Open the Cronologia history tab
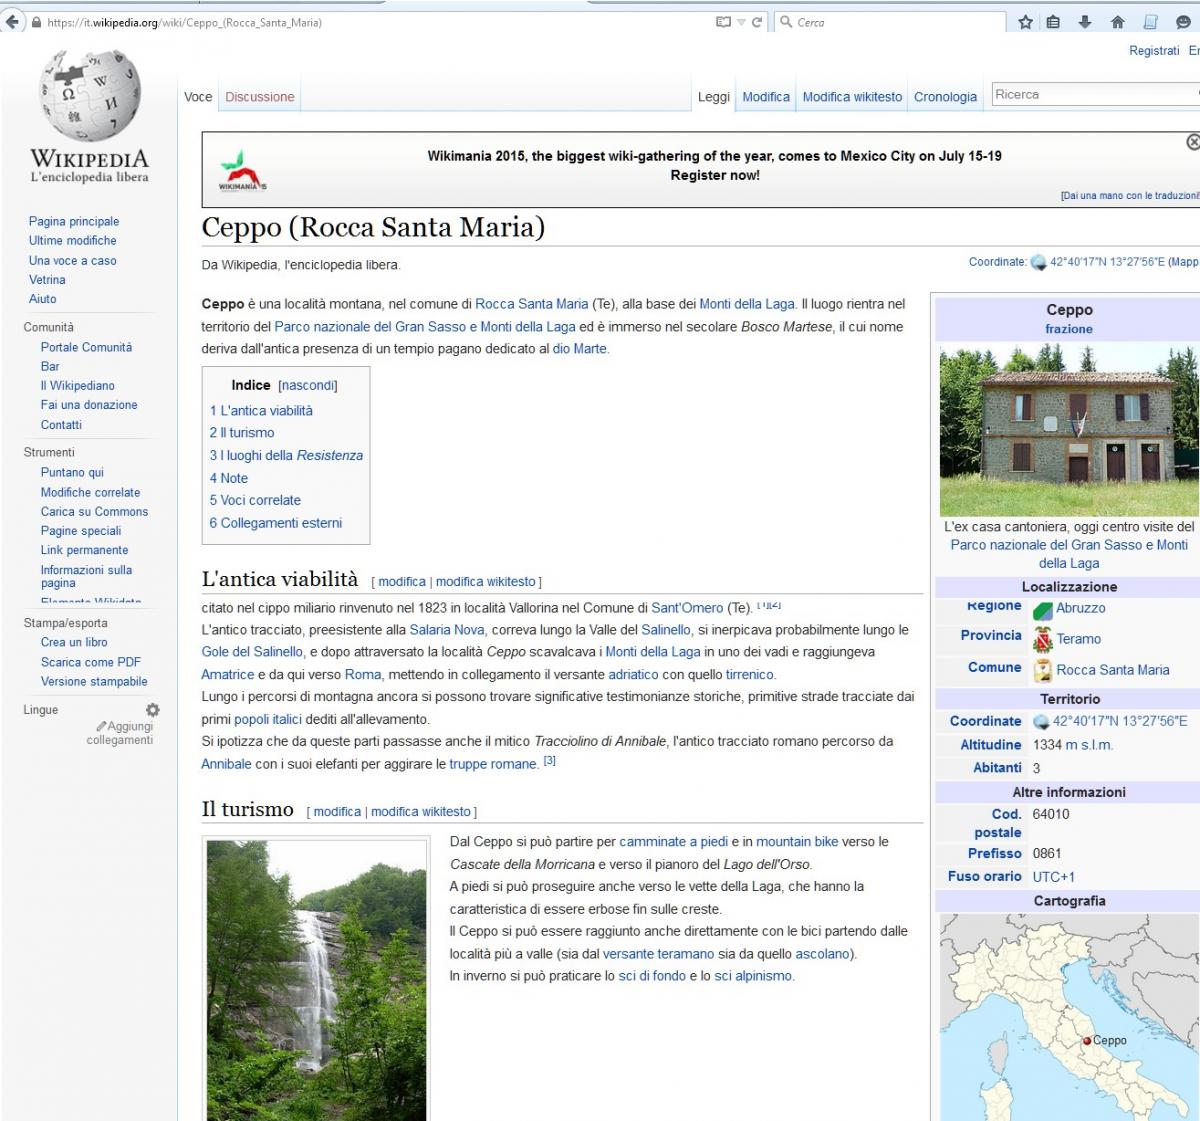1200x1121 pixels. pyautogui.click(x=945, y=97)
